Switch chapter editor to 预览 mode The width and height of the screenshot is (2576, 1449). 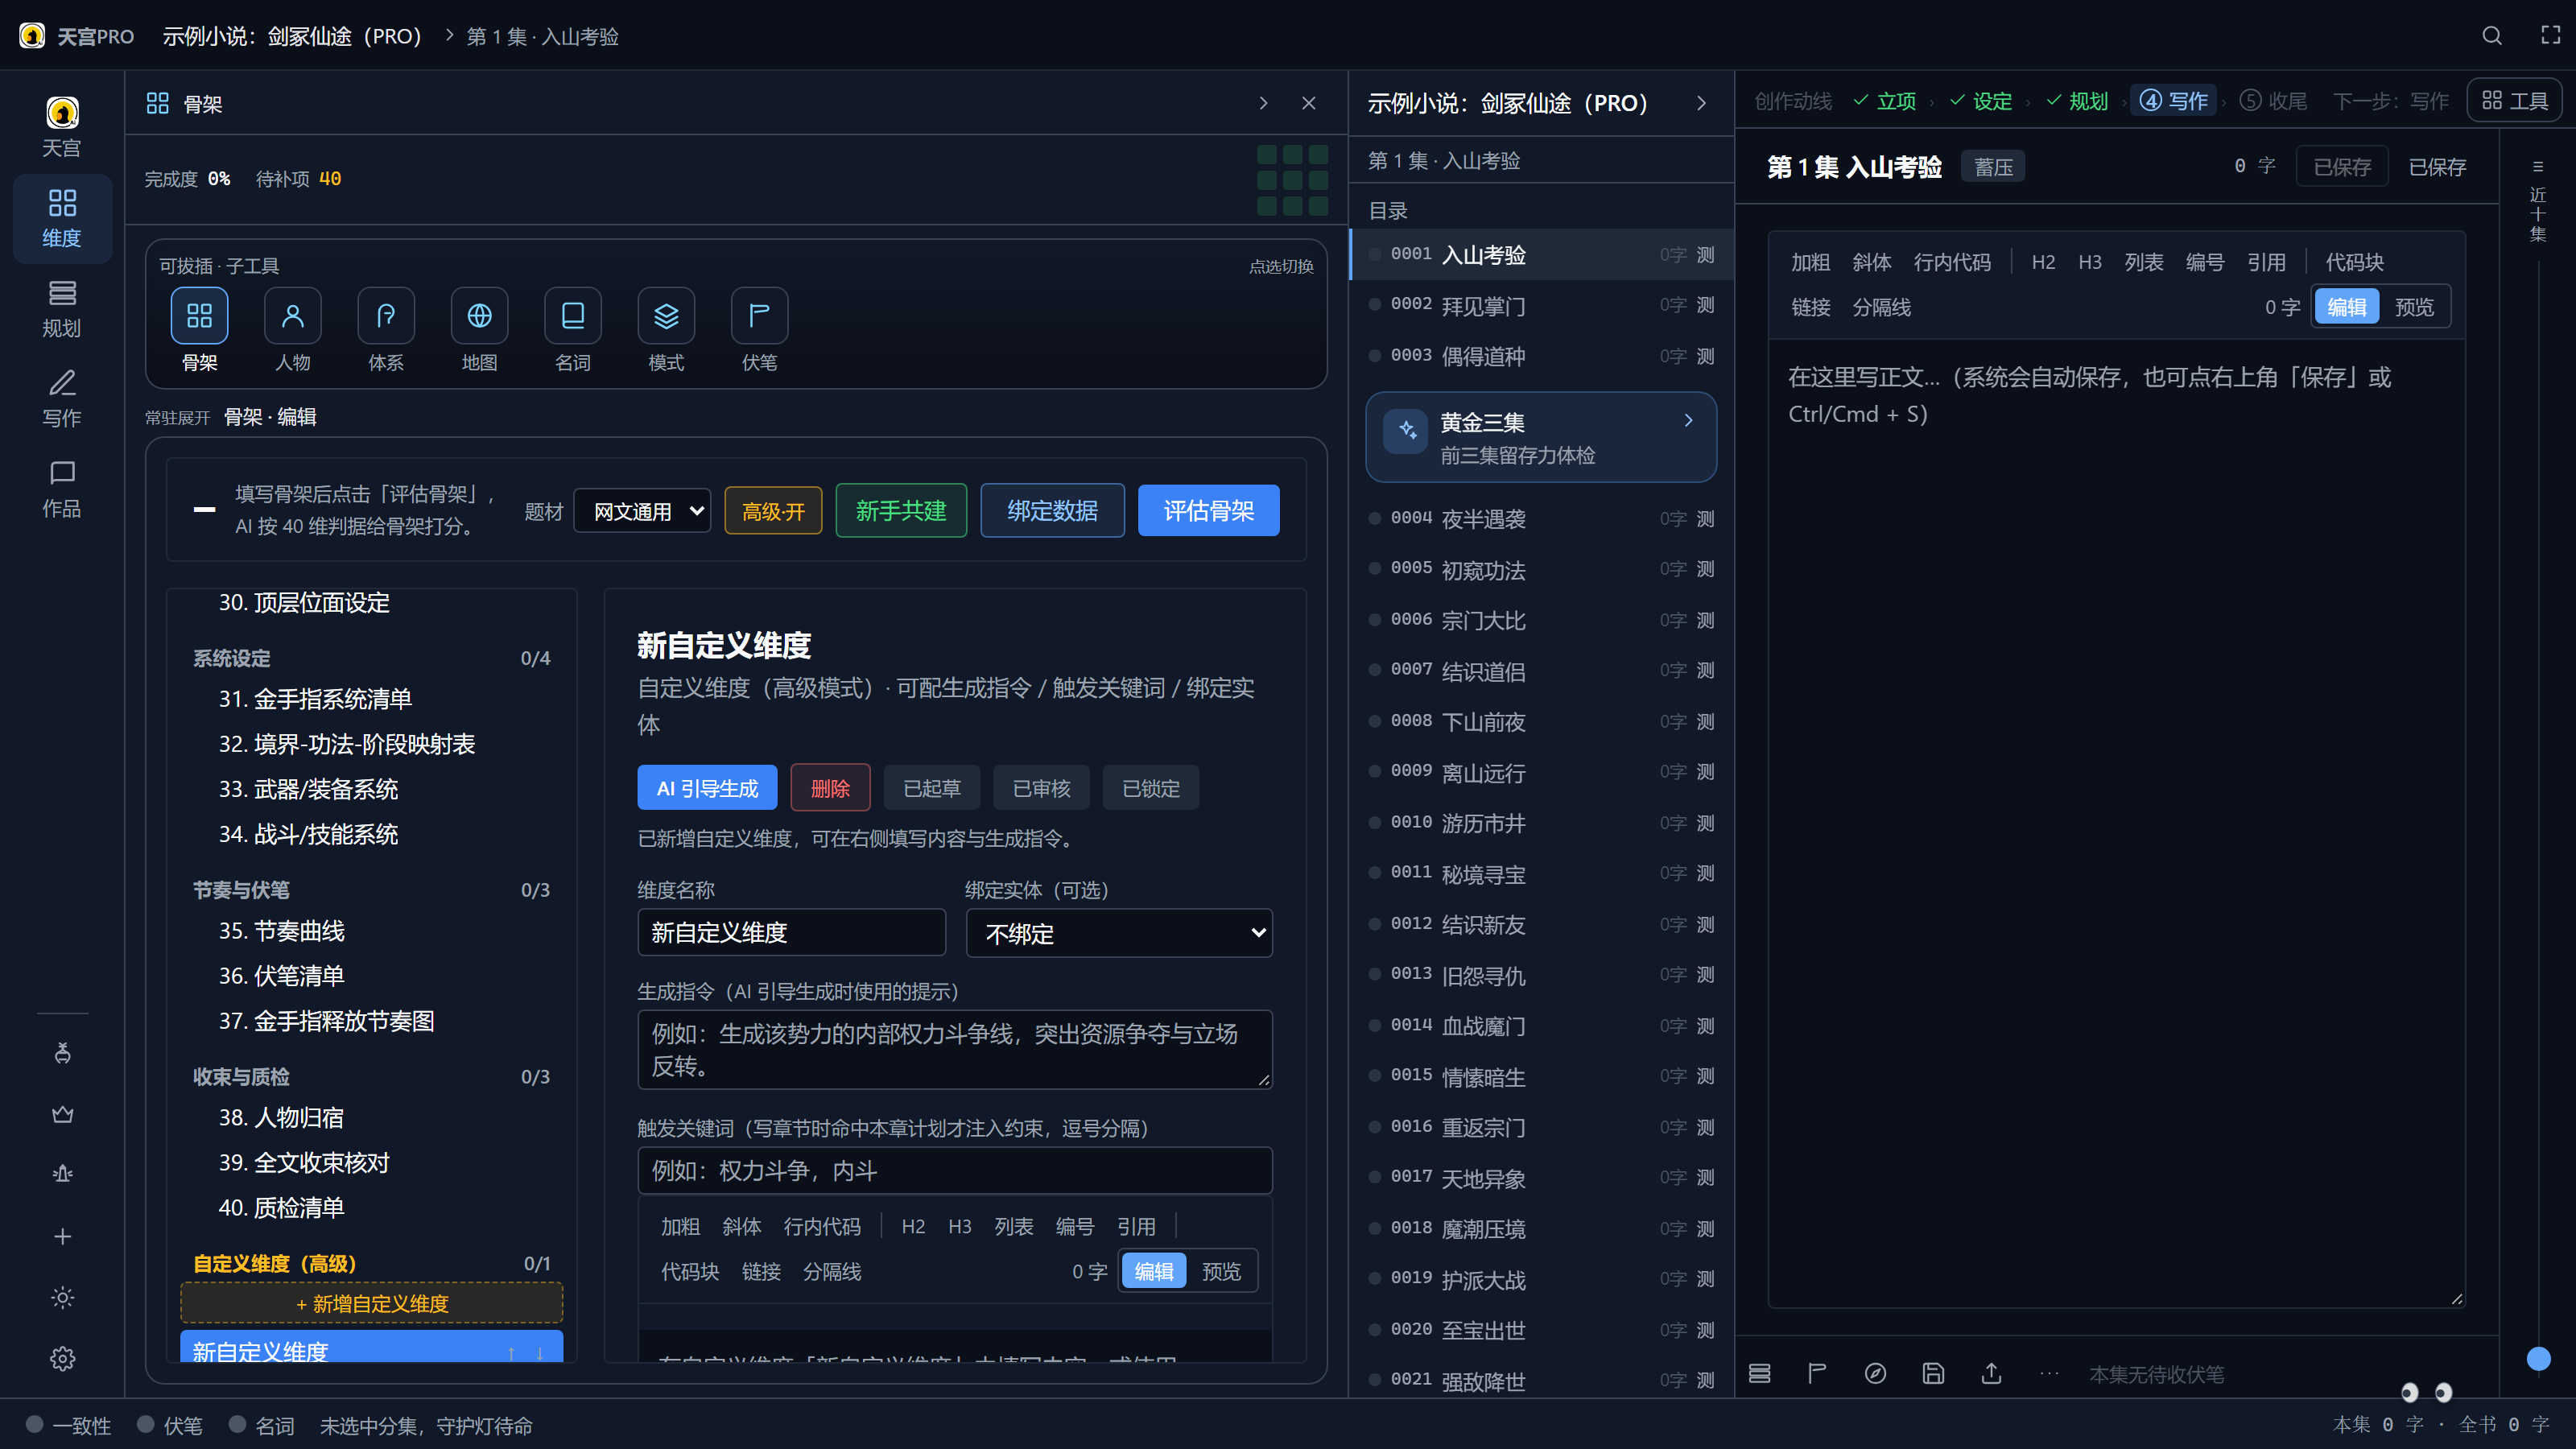click(x=2413, y=307)
